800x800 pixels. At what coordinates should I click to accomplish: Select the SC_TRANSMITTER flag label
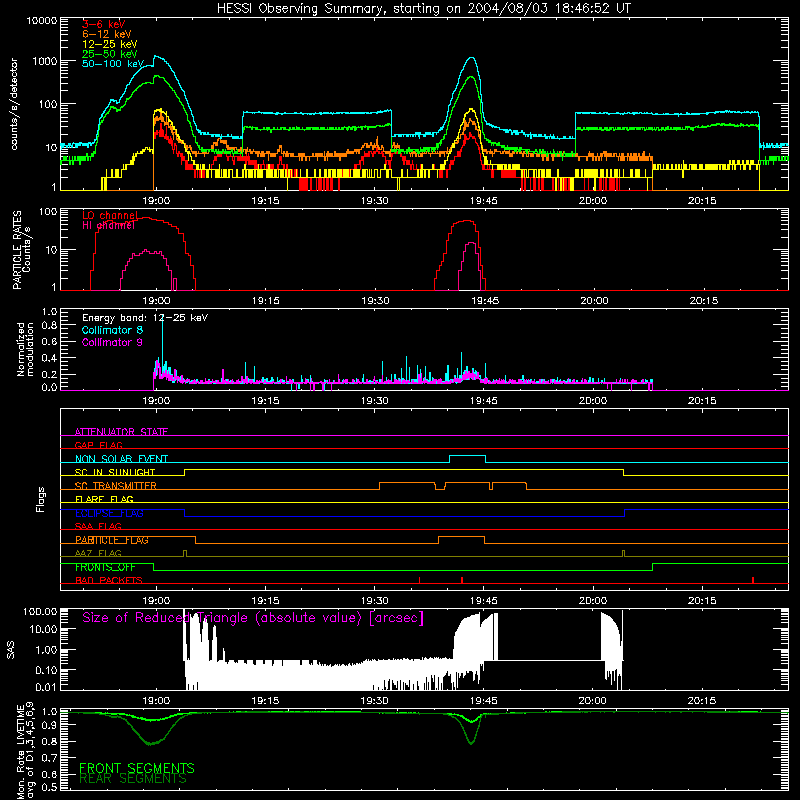pos(115,486)
